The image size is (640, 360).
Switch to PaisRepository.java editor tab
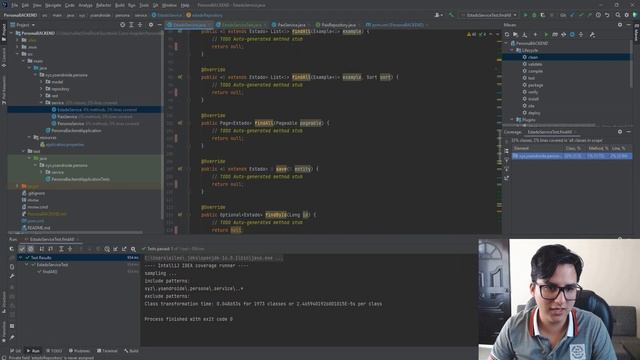click(336, 25)
